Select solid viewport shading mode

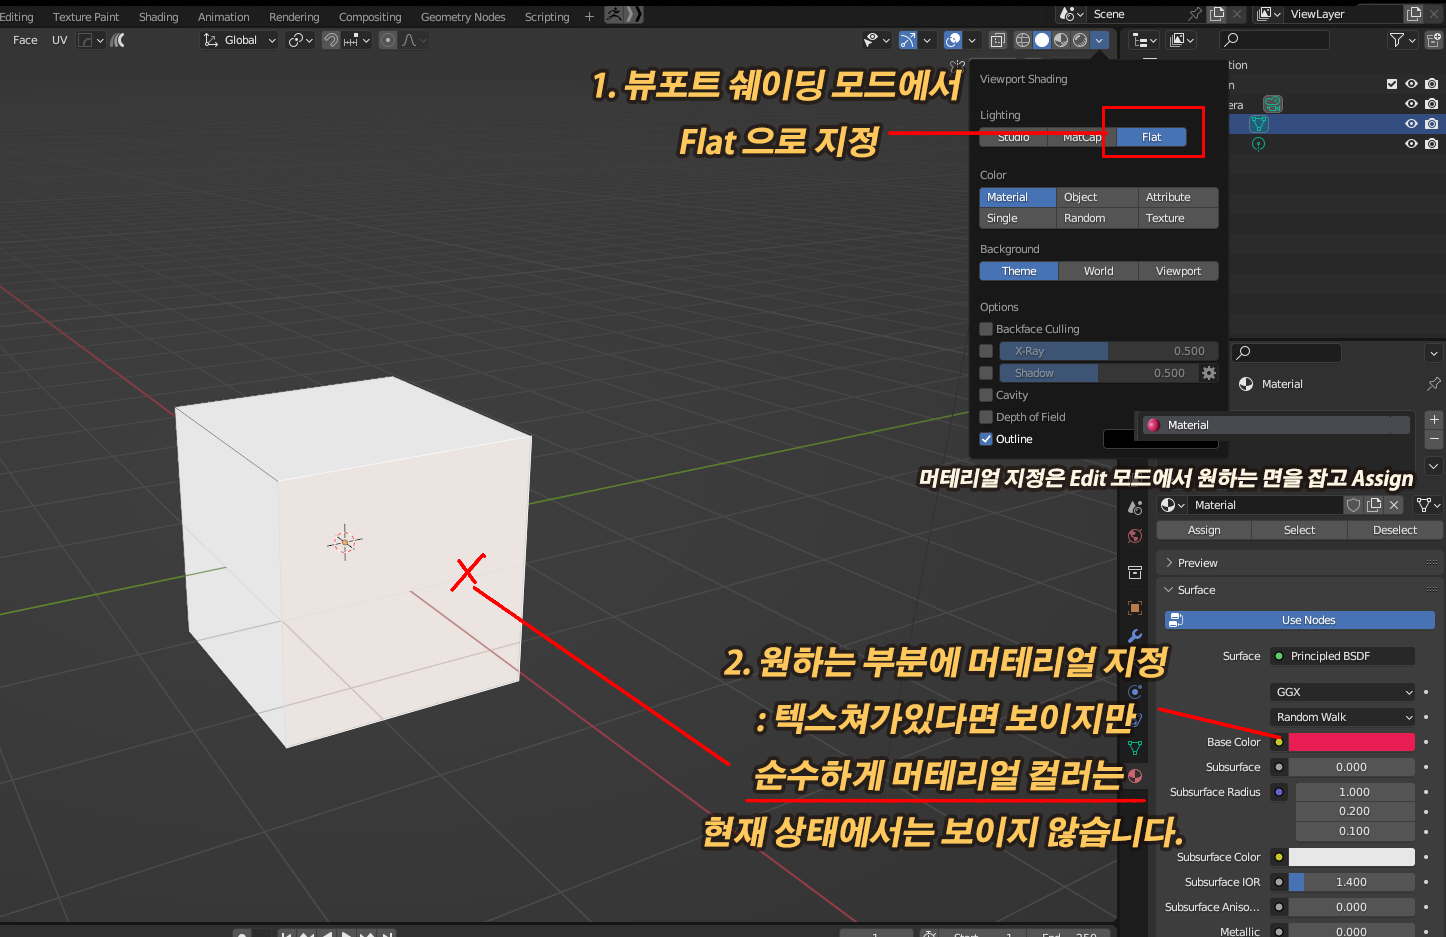pos(1042,40)
